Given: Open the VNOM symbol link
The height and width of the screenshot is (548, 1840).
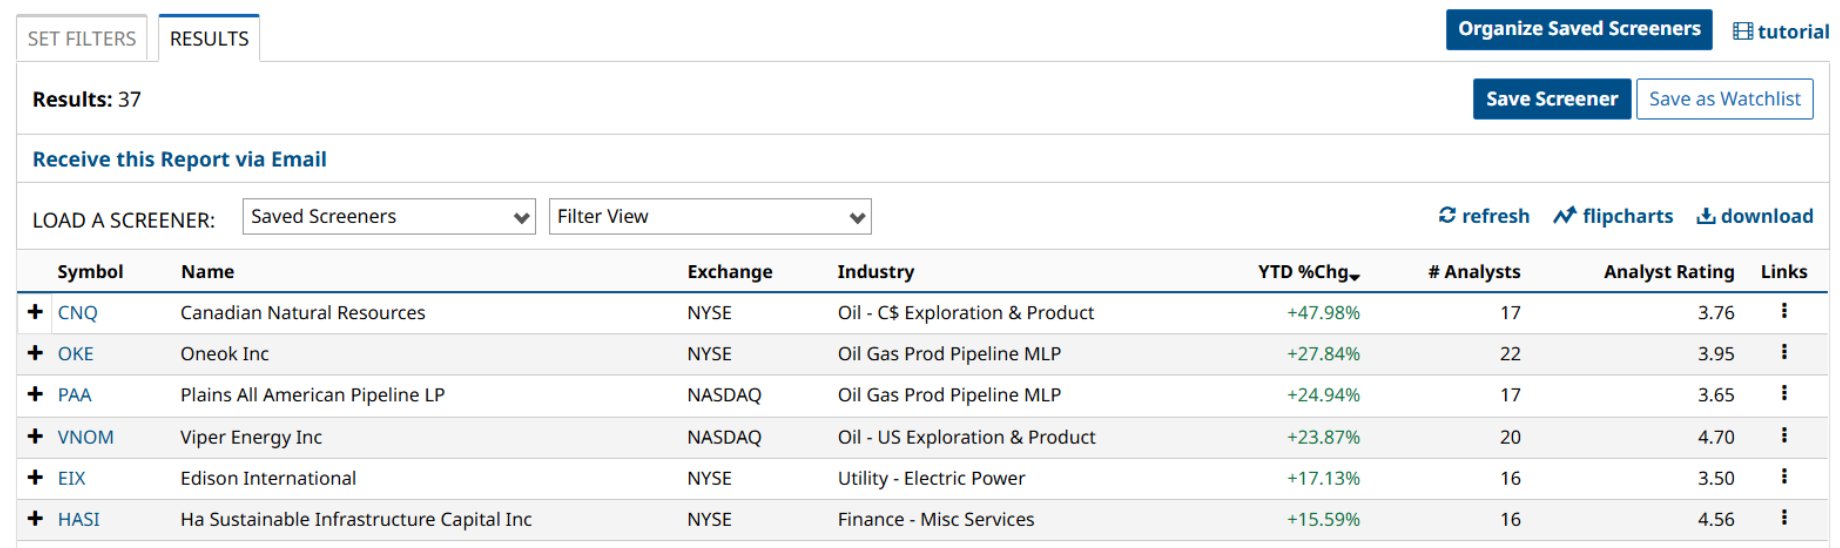Looking at the screenshot, I should pyautogui.click(x=86, y=437).
